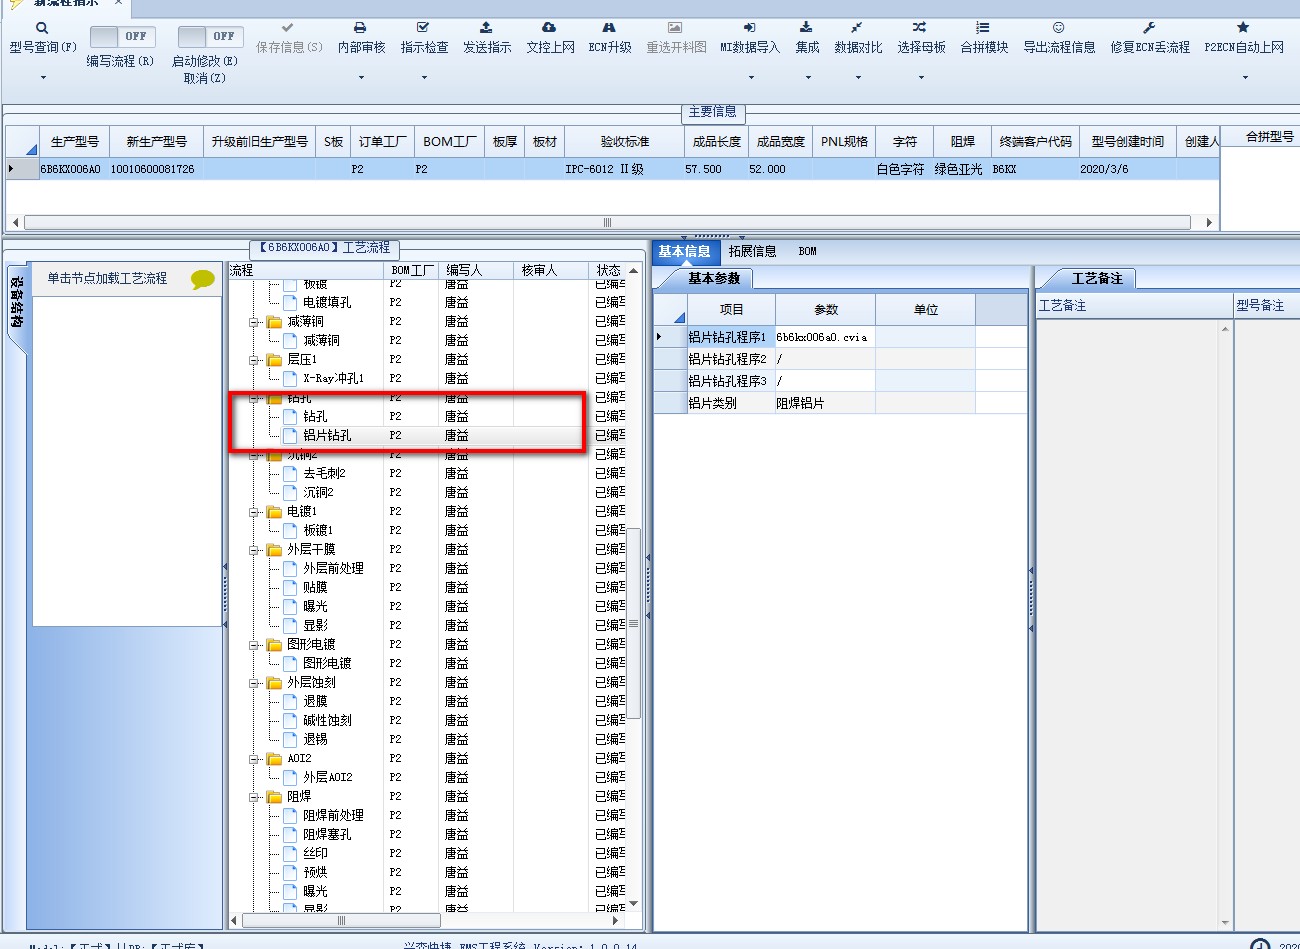Click P2ECN自动上网 star icon
The width and height of the screenshot is (1300, 949).
click(x=1243, y=28)
